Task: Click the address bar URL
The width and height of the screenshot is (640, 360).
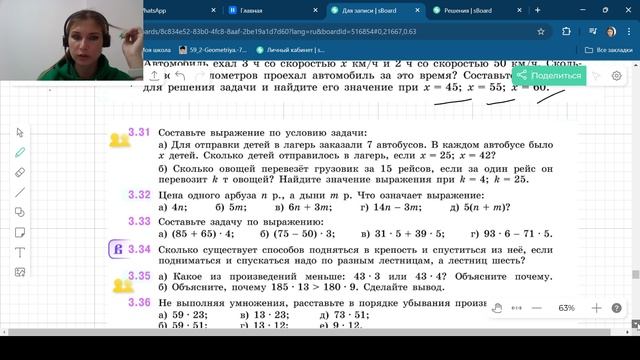Action: [280, 31]
